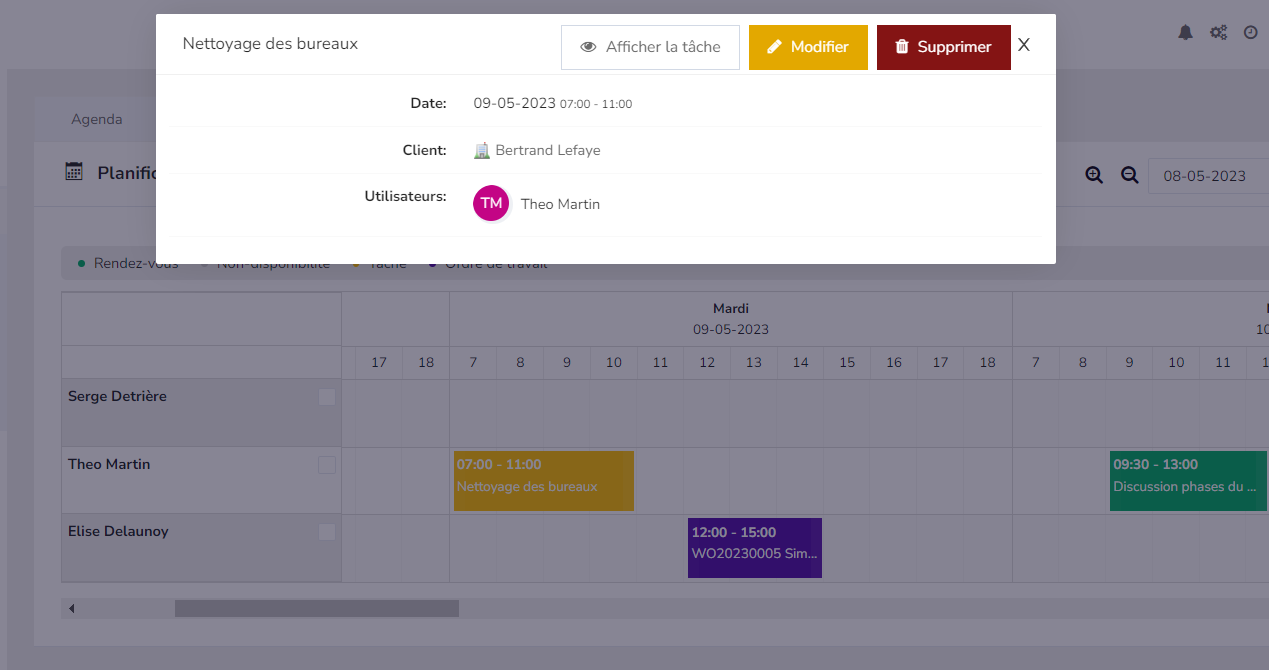This screenshot has height=670, width=1269.
Task: Click the building icon beside Bertrand Lefaye
Action: (482, 150)
